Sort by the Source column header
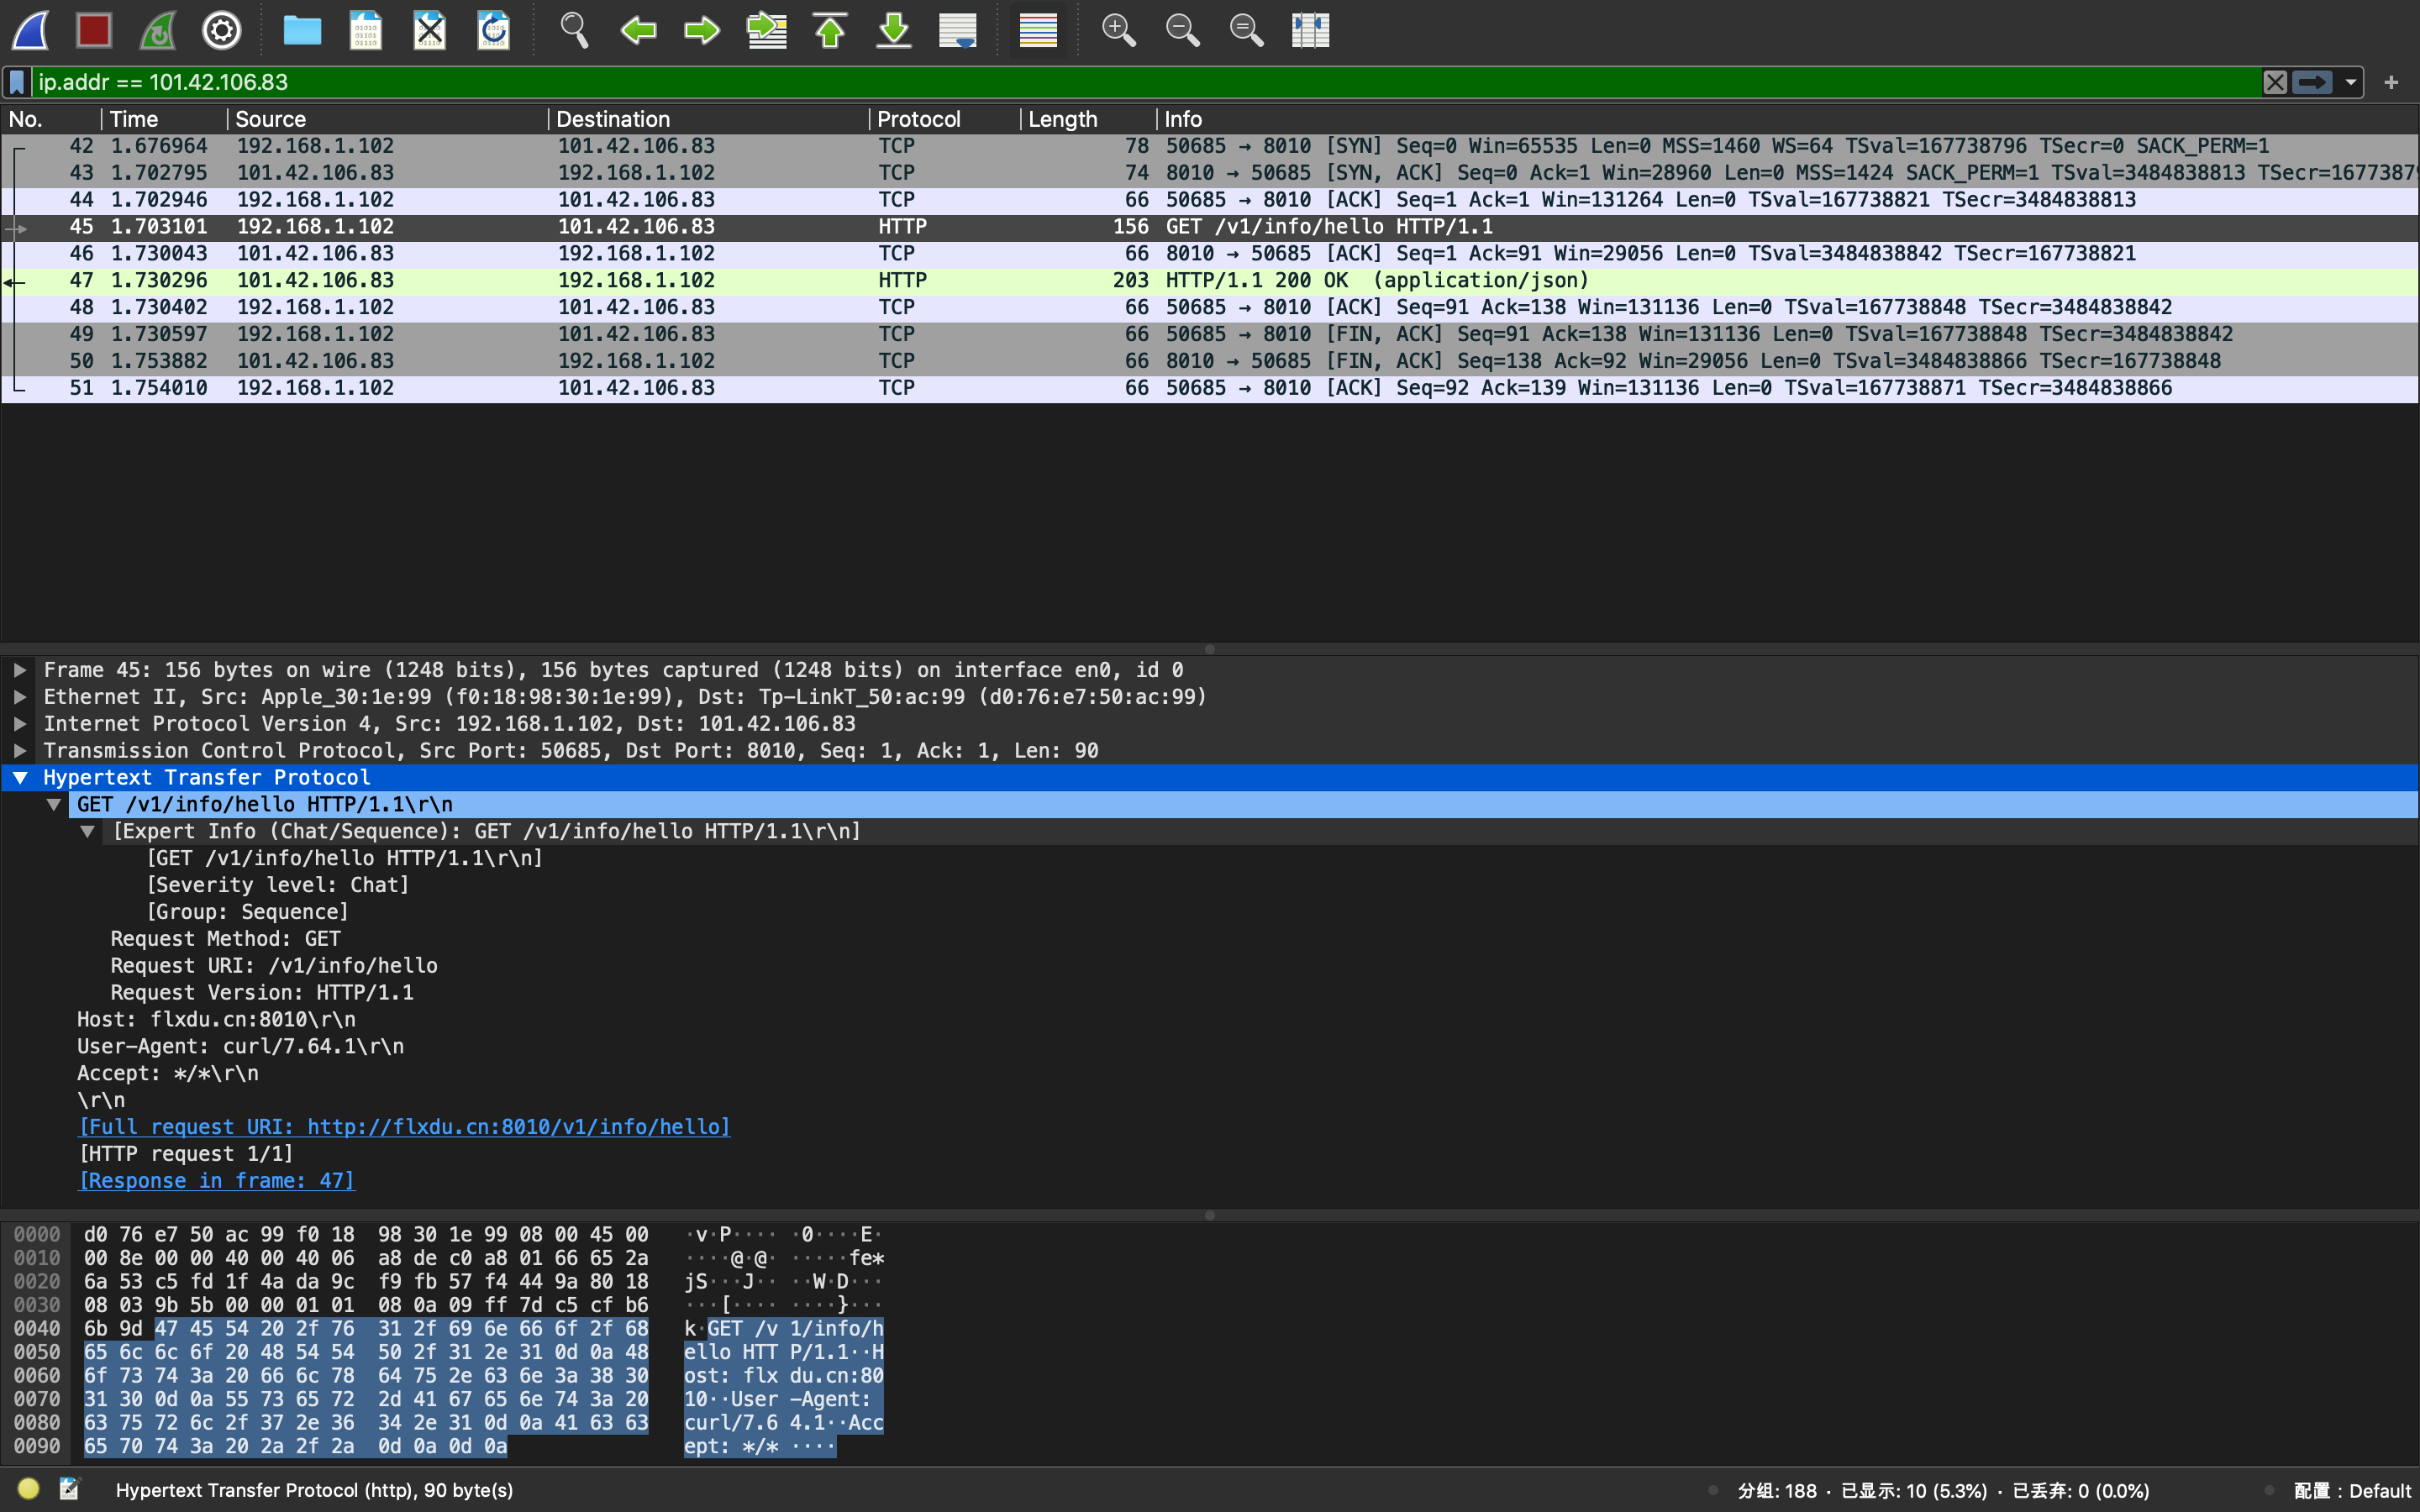Viewport: 2420px width, 1512px height. [388, 119]
